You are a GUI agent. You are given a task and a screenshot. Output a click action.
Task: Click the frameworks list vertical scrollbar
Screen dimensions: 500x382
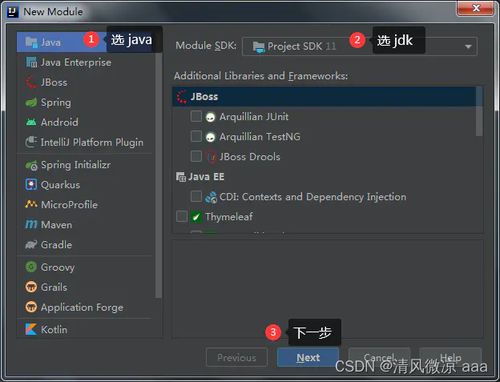[479, 112]
